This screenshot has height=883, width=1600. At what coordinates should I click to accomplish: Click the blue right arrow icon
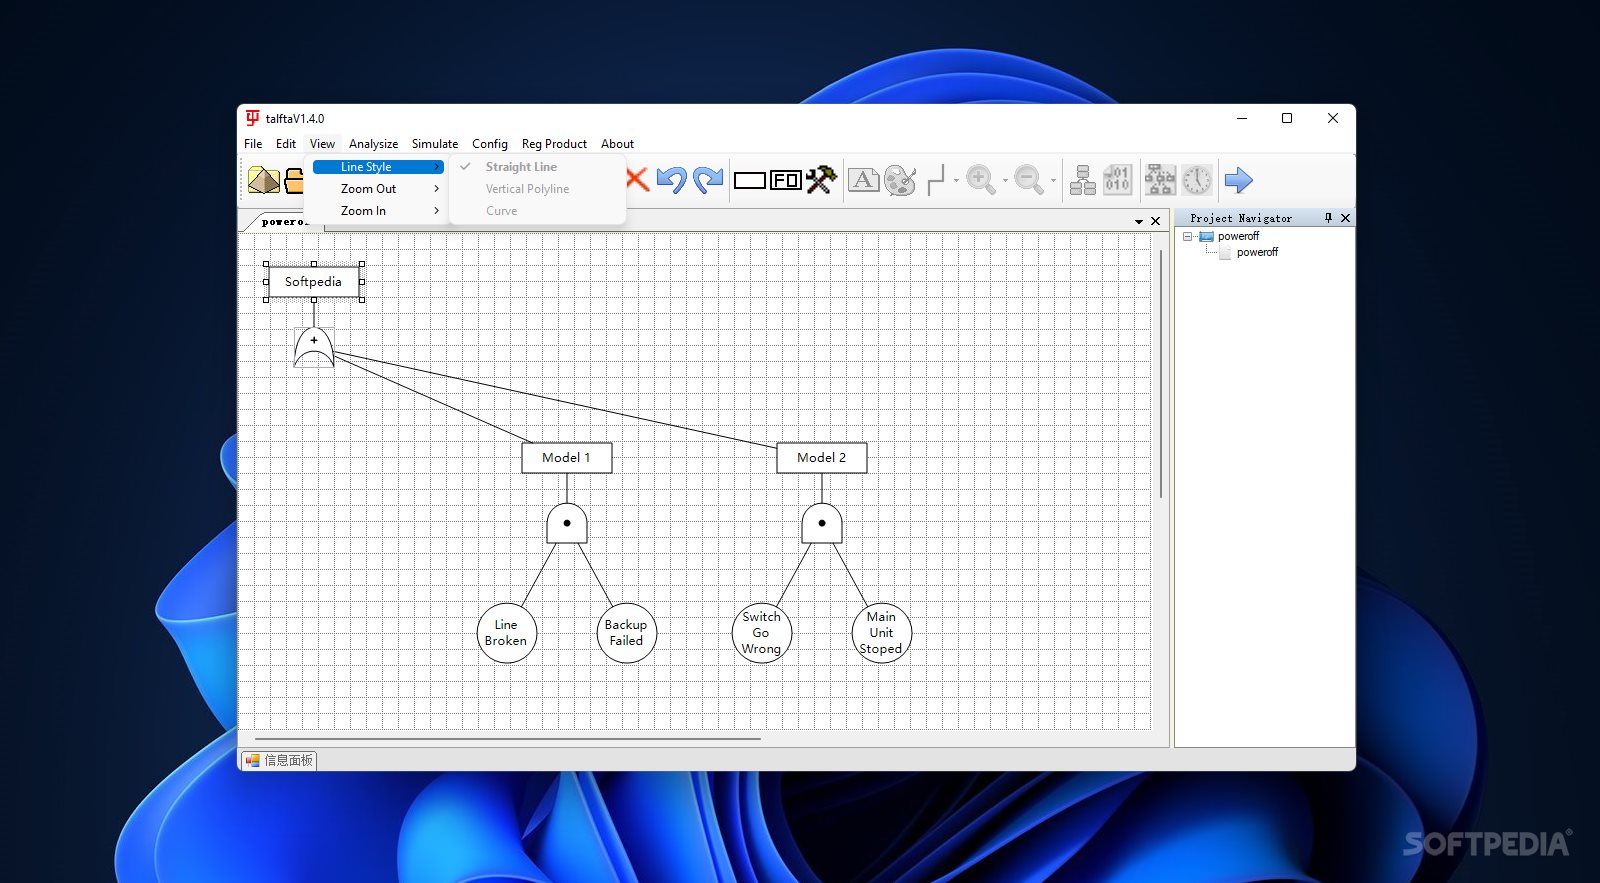point(1239,180)
